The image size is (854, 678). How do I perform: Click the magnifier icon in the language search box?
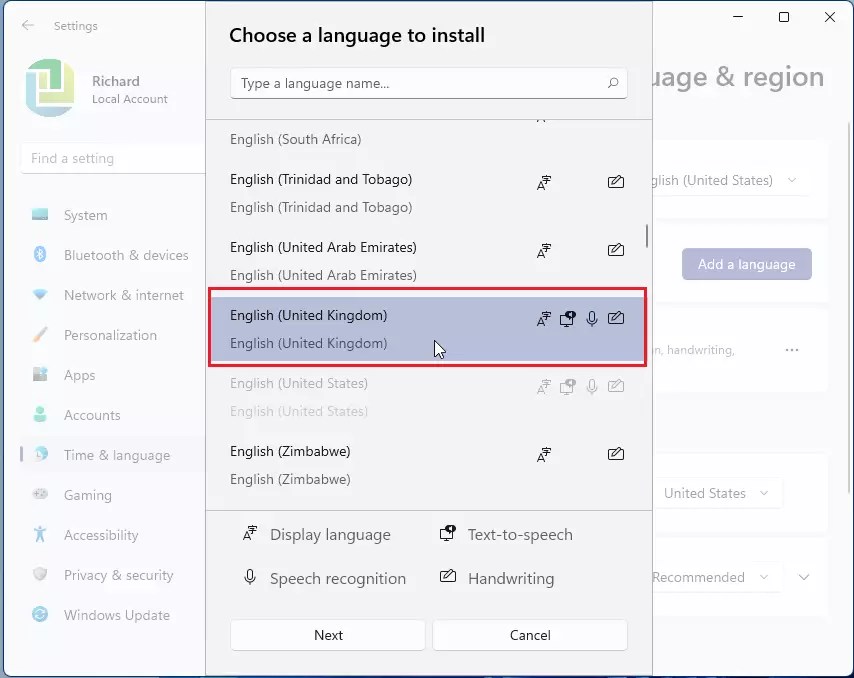coord(613,83)
